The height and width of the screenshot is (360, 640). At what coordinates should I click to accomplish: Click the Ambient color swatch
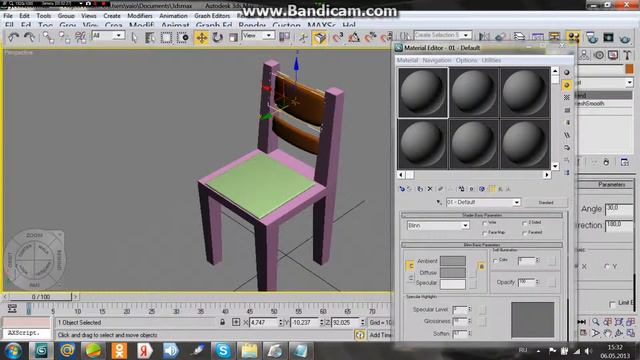point(453,261)
